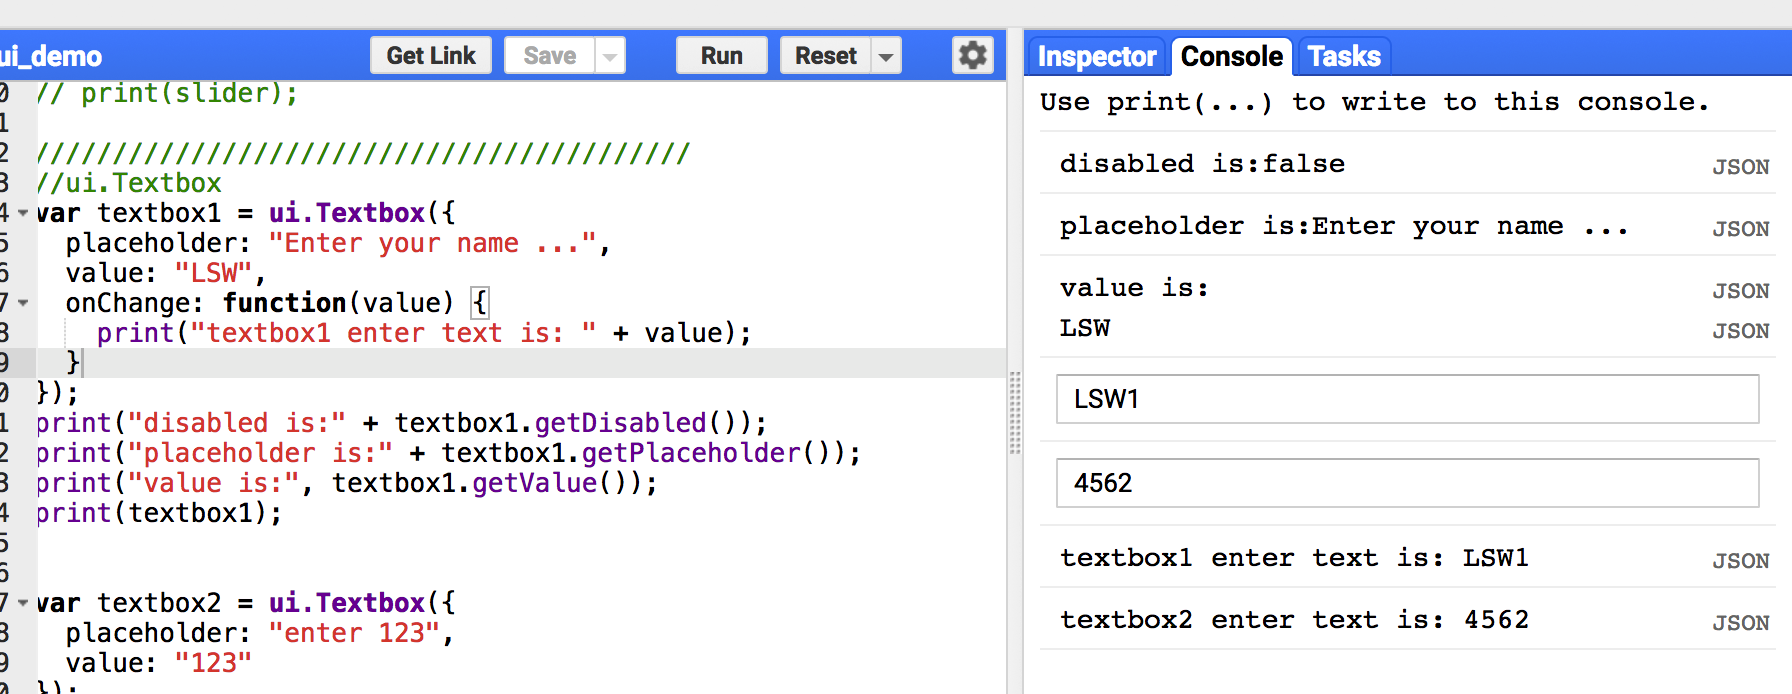Open the Tasks tab

(x=1343, y=57)
